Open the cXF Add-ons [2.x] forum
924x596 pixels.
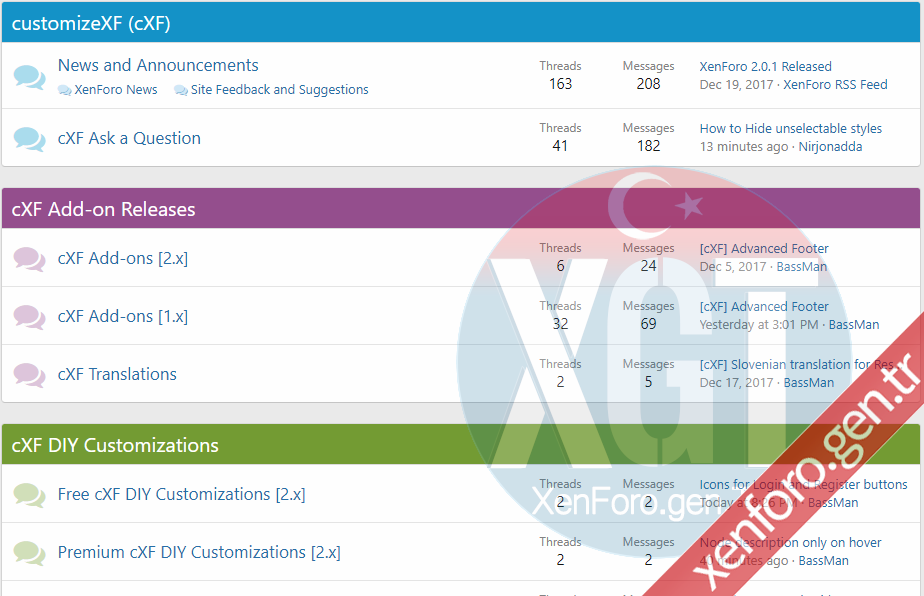point(123,258)
